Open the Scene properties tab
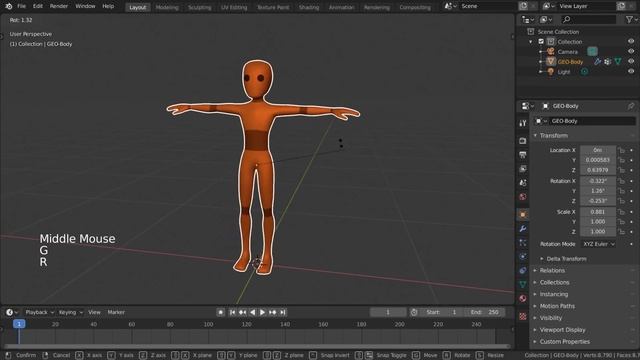The width and height of the screenshot is (640, 360). pos(523,182)
